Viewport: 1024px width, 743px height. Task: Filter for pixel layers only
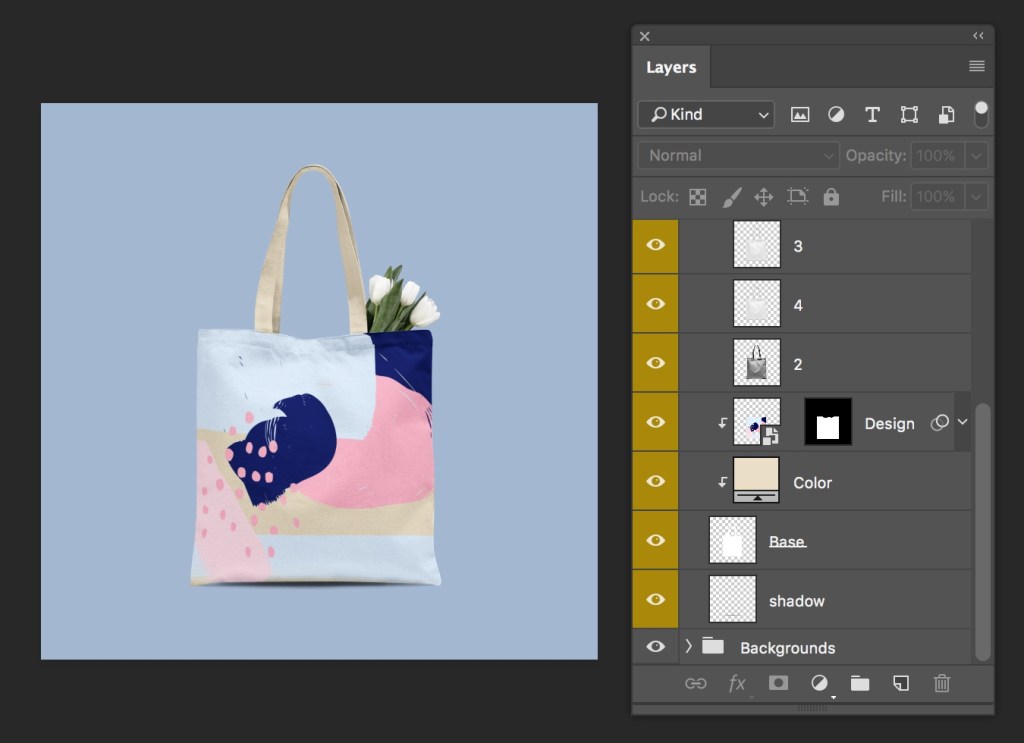click(800, 114)
